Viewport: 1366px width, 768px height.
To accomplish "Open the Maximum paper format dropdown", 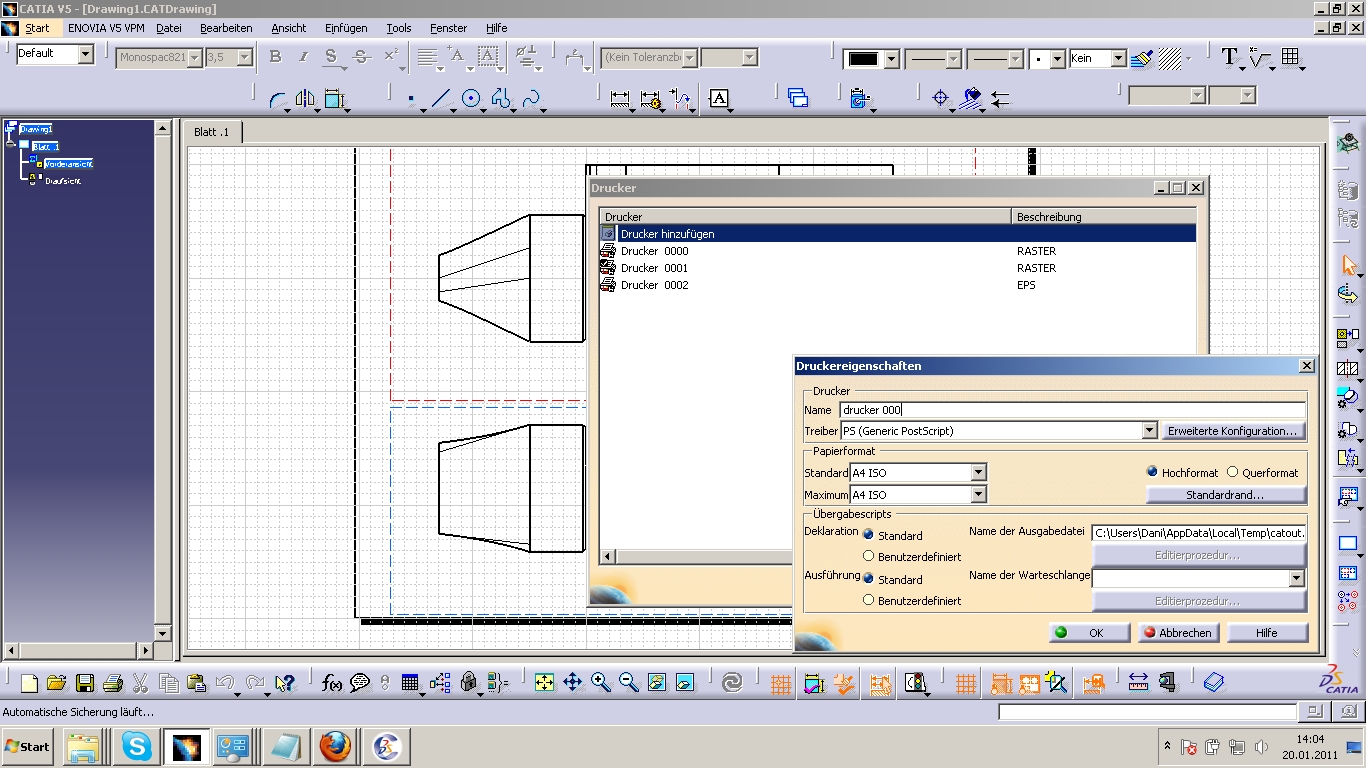I will pos(979,494).
